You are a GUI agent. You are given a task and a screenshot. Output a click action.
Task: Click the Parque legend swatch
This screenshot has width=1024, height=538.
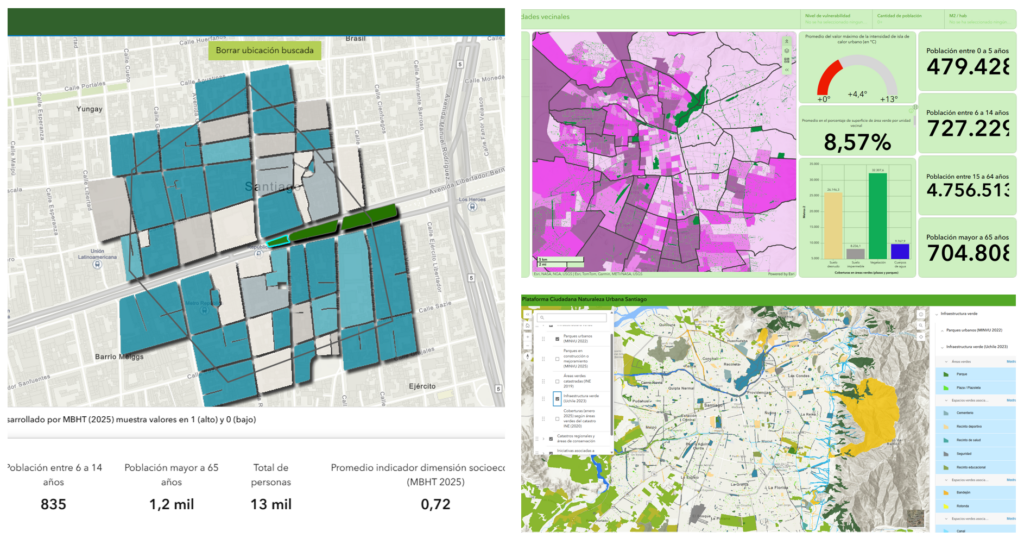point(946,373)
